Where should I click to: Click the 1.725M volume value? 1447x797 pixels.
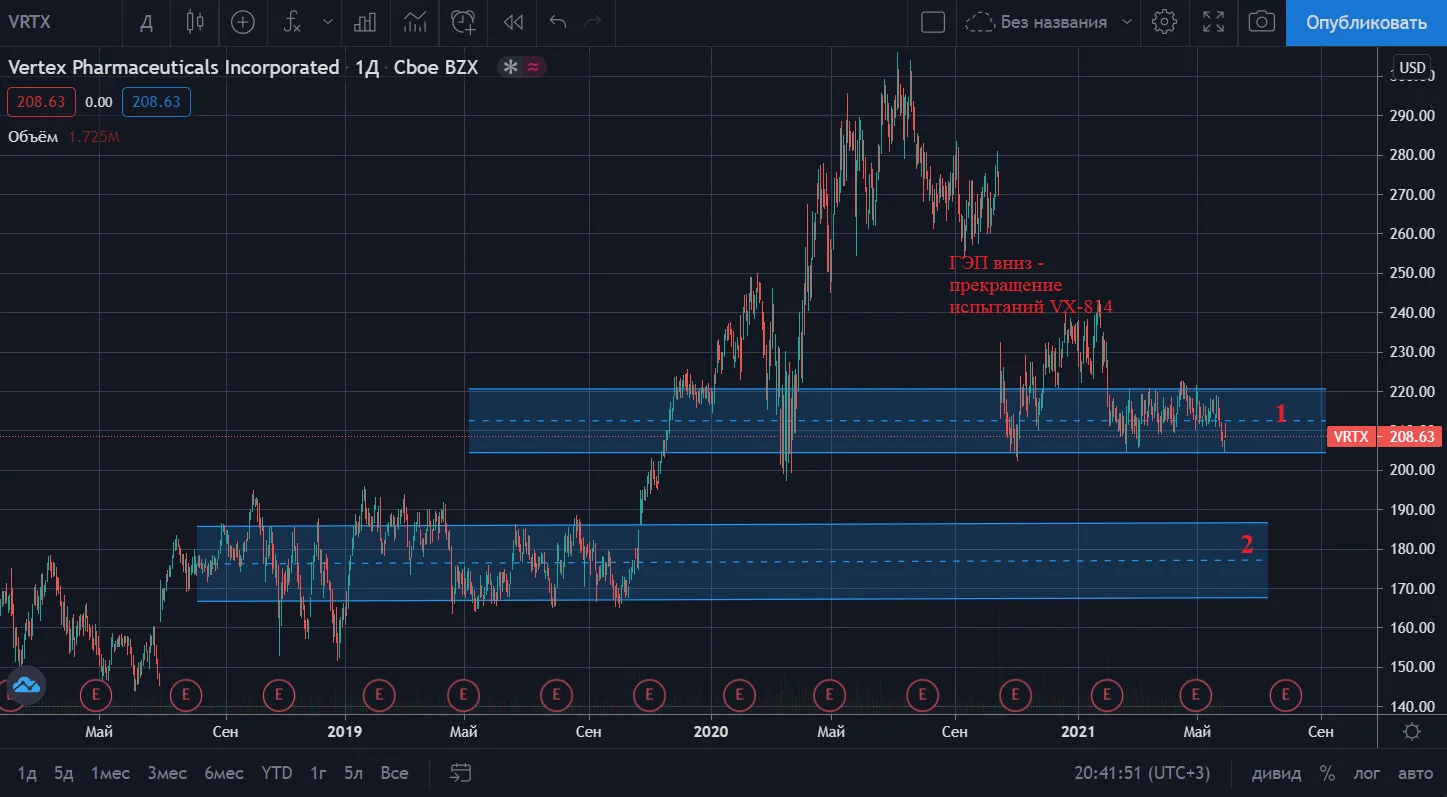94,136
